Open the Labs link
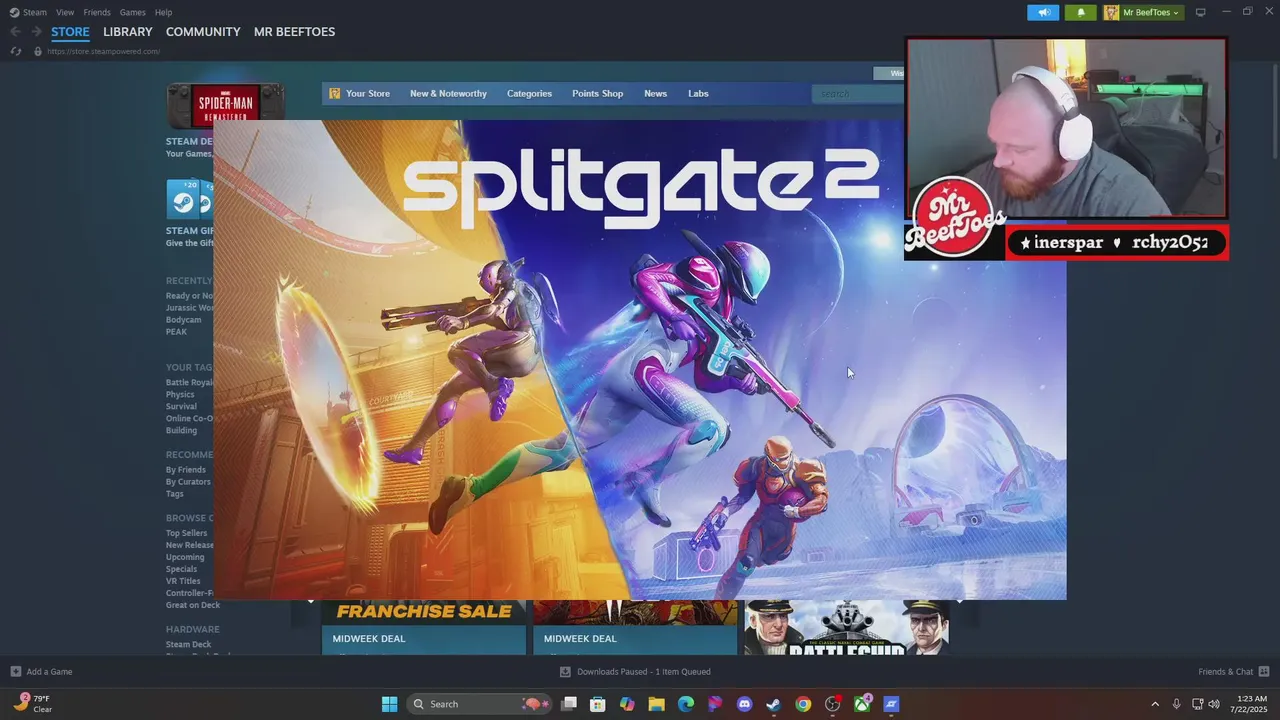The height and width of the screenshot is (720, 1280). click(x=698, y=93)
